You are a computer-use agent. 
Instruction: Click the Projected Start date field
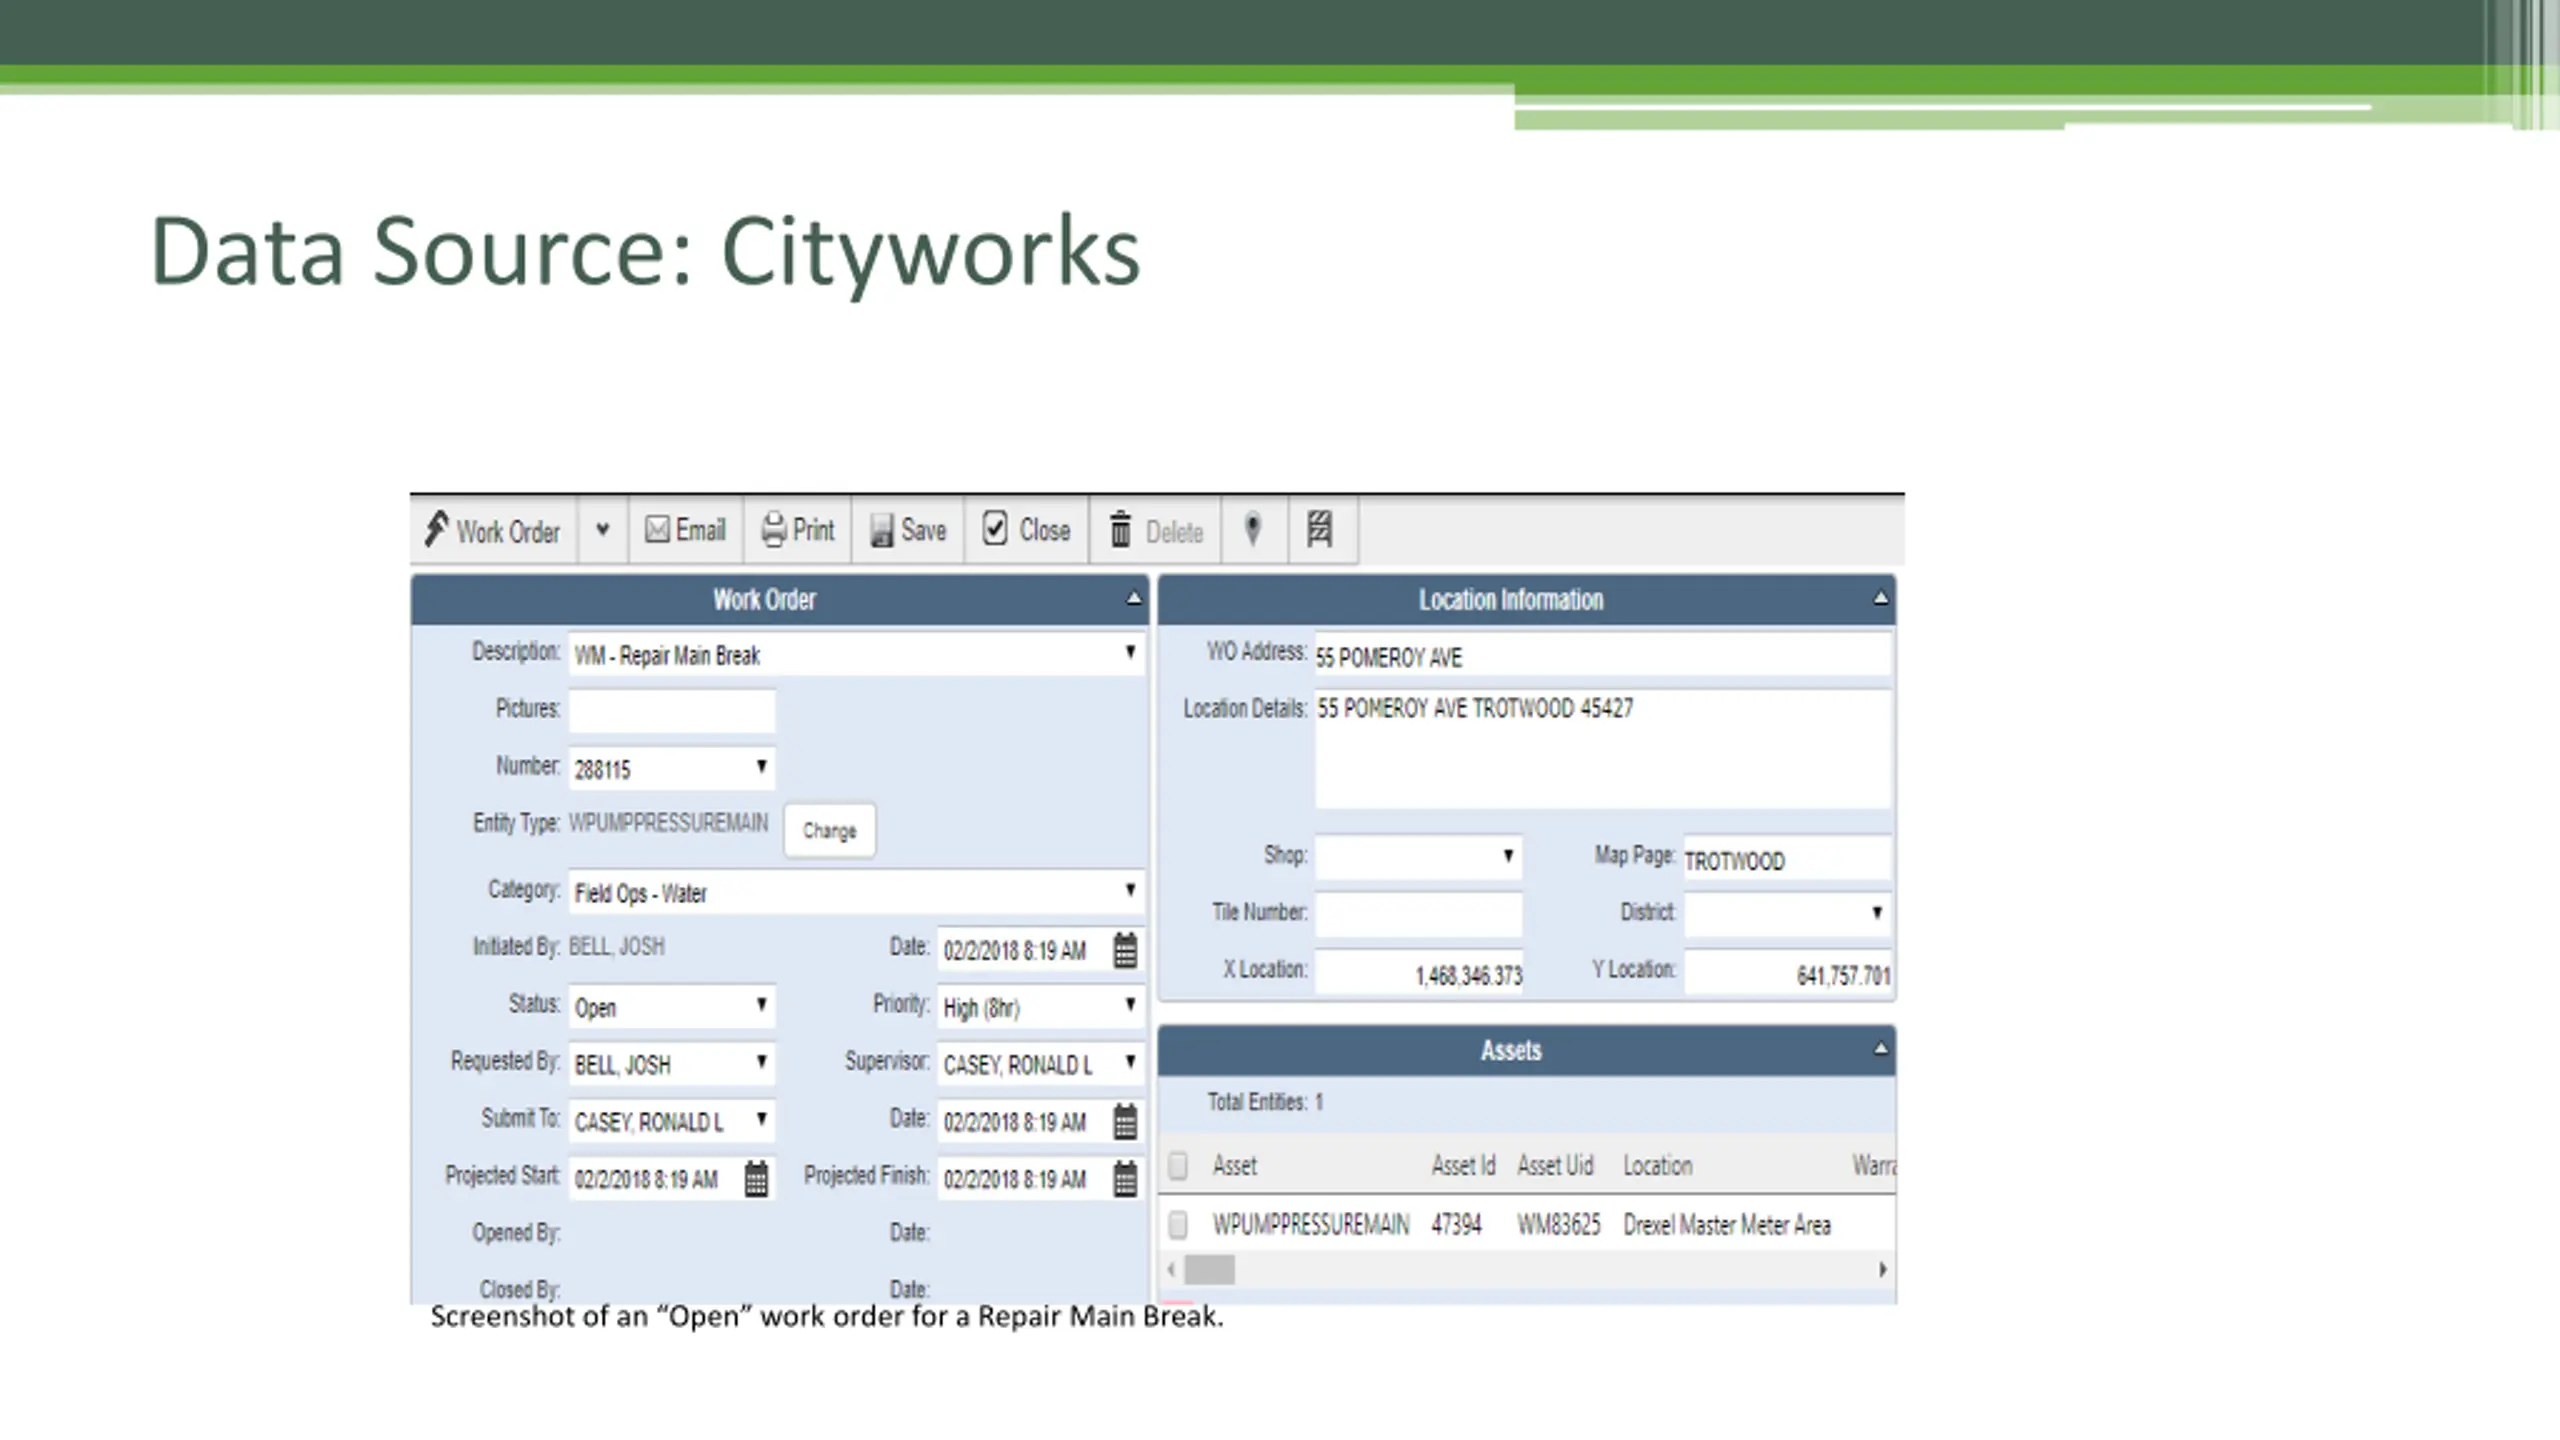point(655,1179)
